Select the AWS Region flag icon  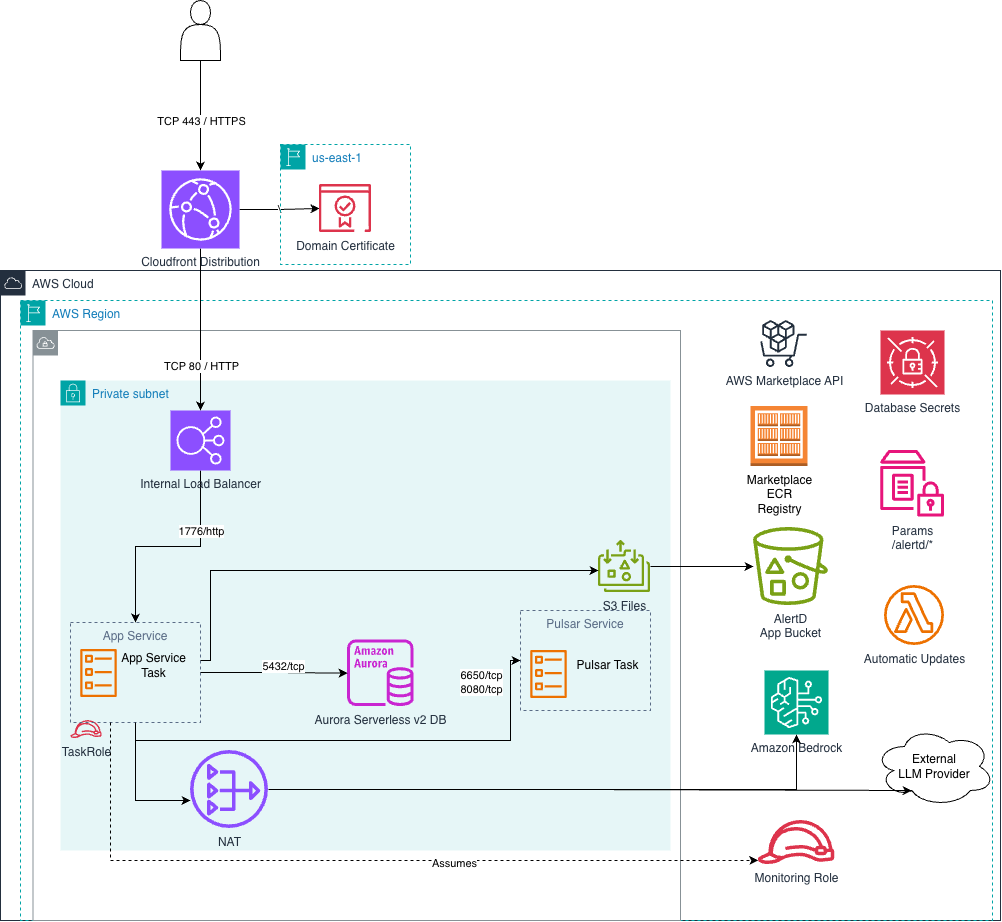coord(33,313)
